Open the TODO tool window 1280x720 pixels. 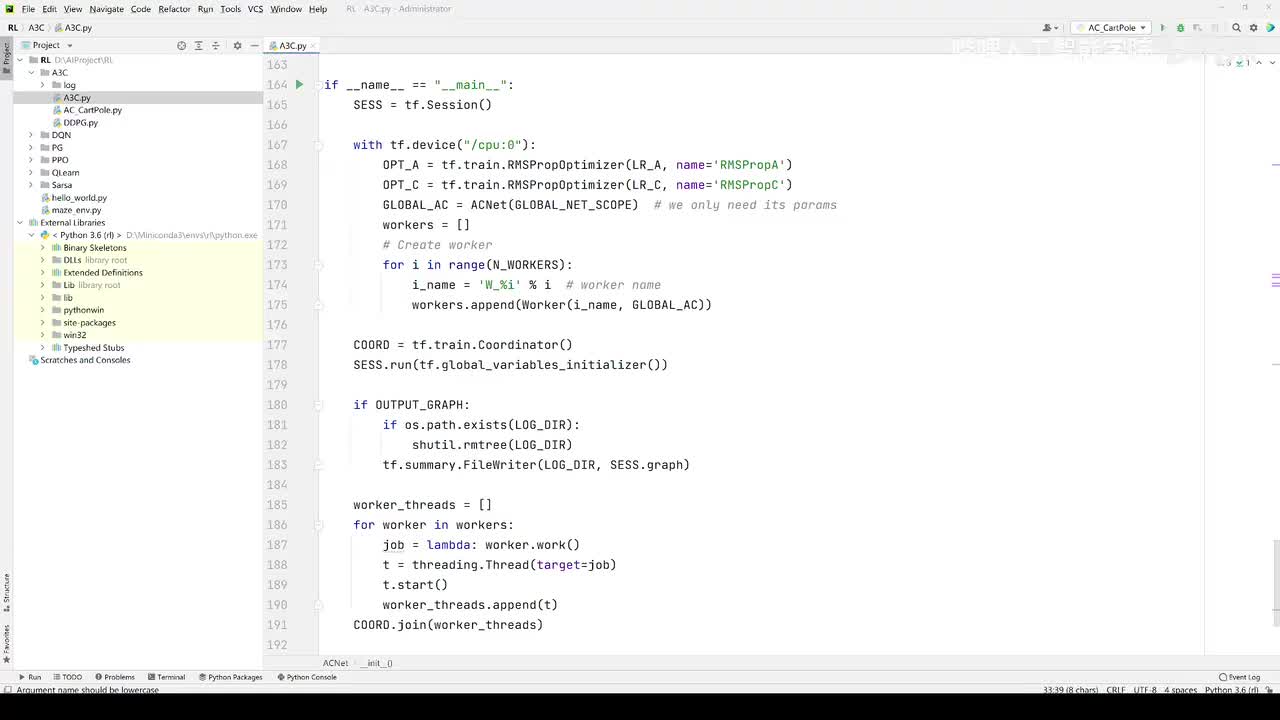[x=67, y=677]
